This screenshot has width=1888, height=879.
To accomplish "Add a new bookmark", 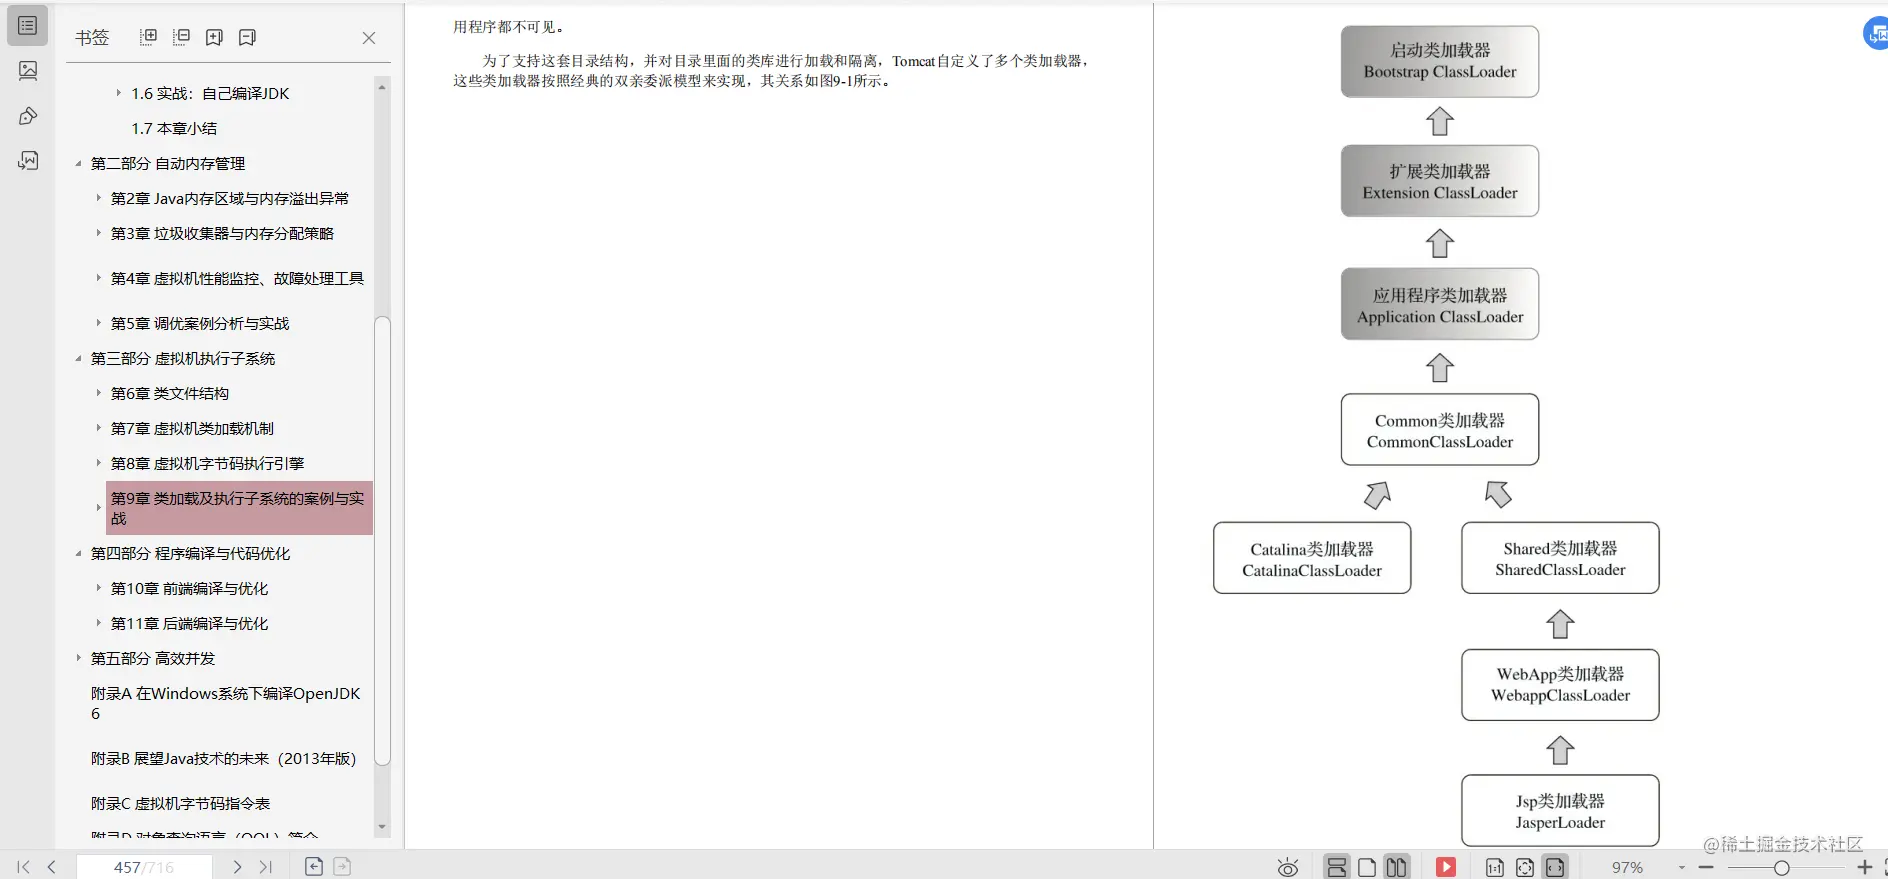I will click(x=214, y=37).
